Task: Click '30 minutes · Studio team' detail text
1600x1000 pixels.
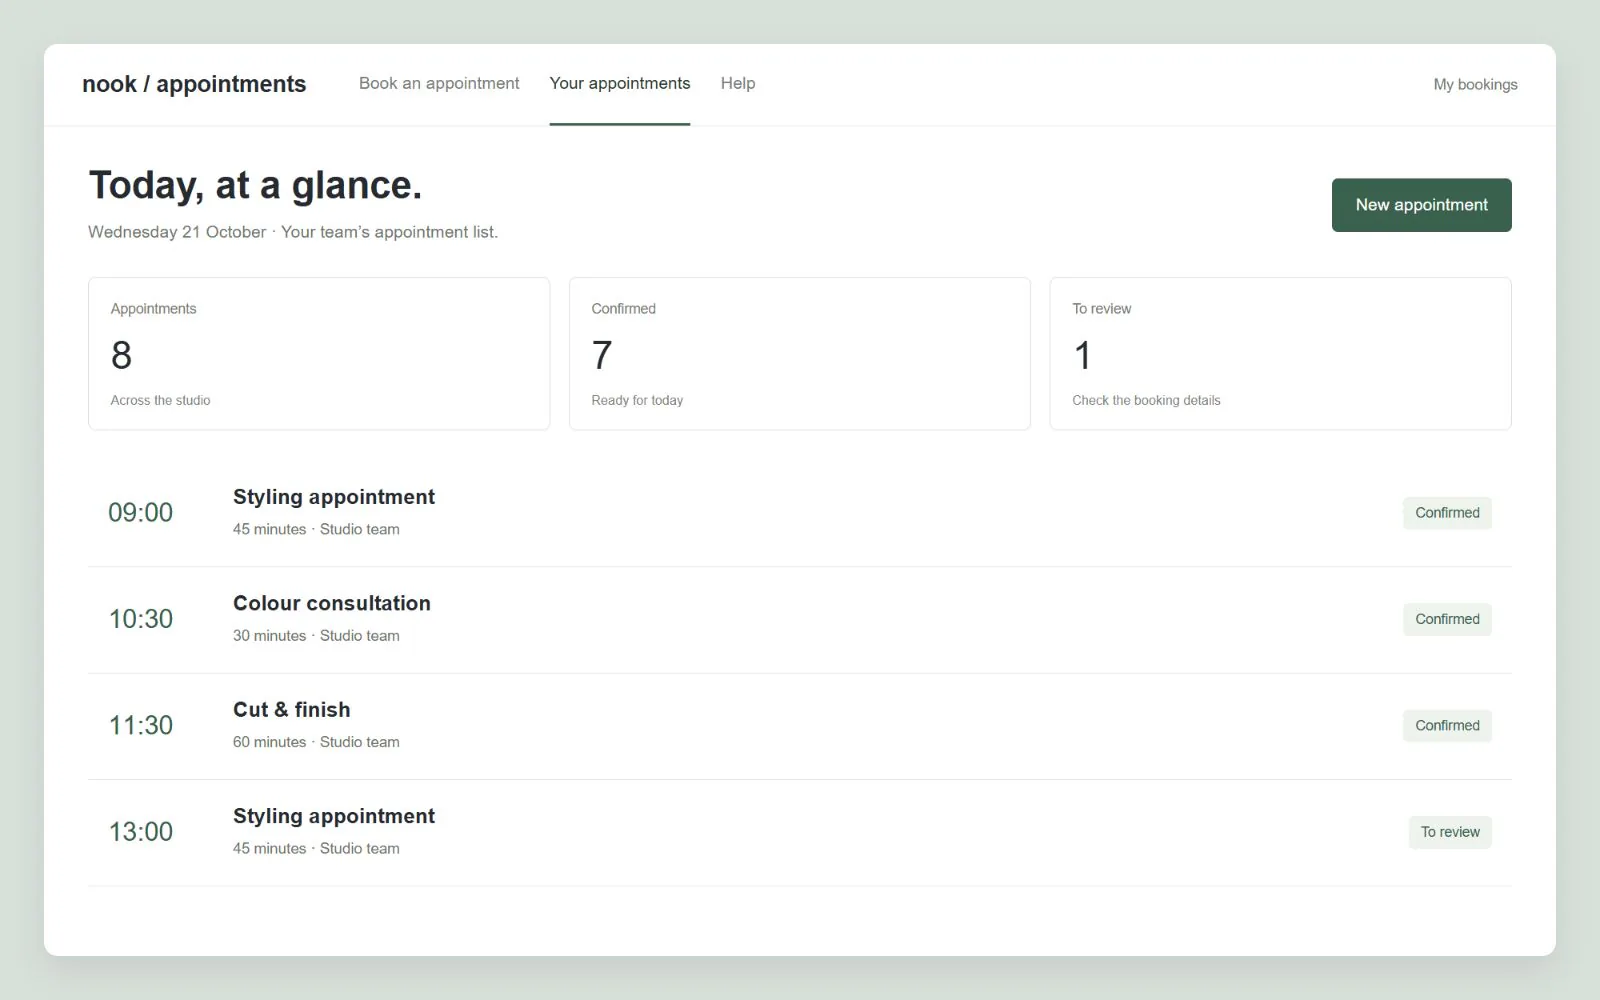Action: [x=316, y=636]
